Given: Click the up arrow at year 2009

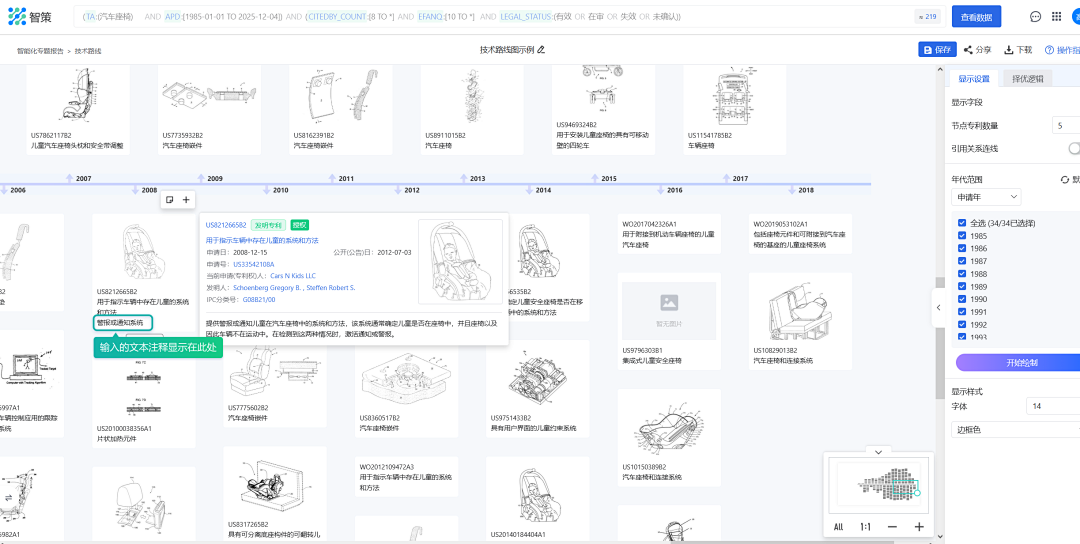Looking at the screenshot, I should coord(201,178).
